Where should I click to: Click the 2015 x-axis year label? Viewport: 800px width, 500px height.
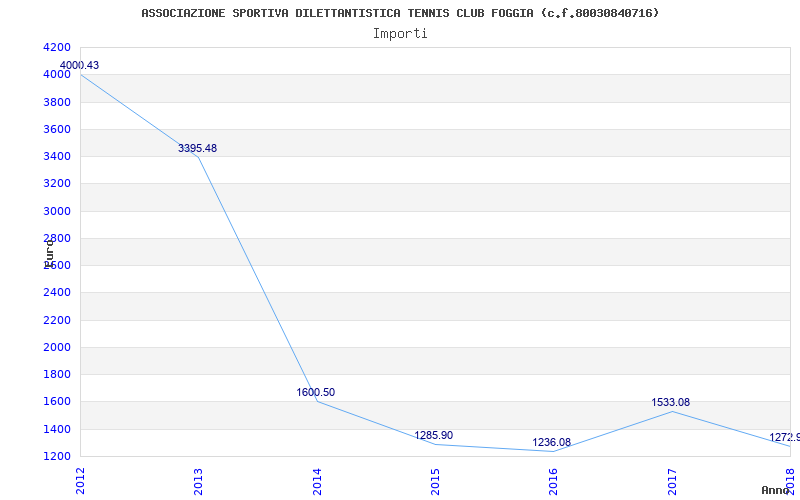(435, 482)
